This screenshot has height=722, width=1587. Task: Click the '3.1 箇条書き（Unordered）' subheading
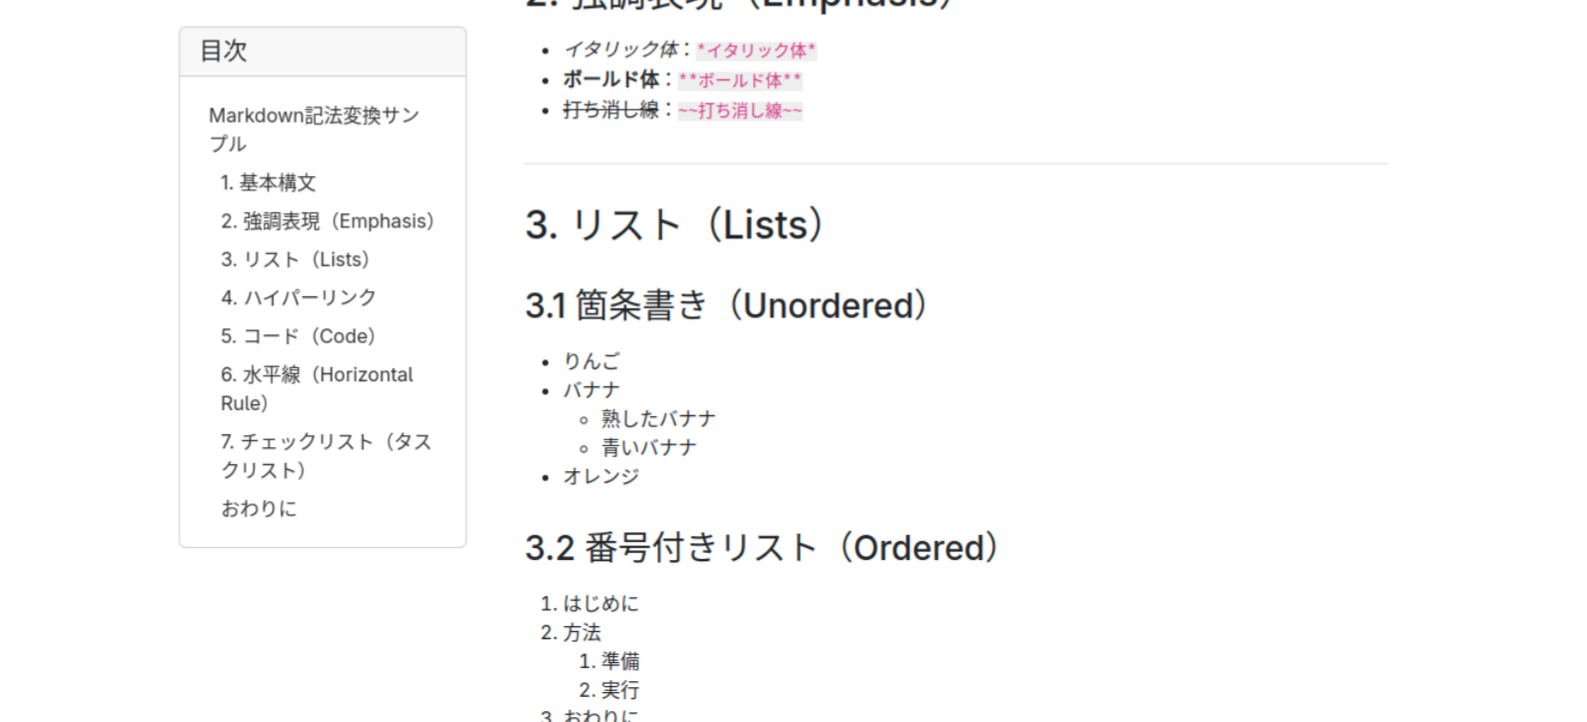[726, 306]
